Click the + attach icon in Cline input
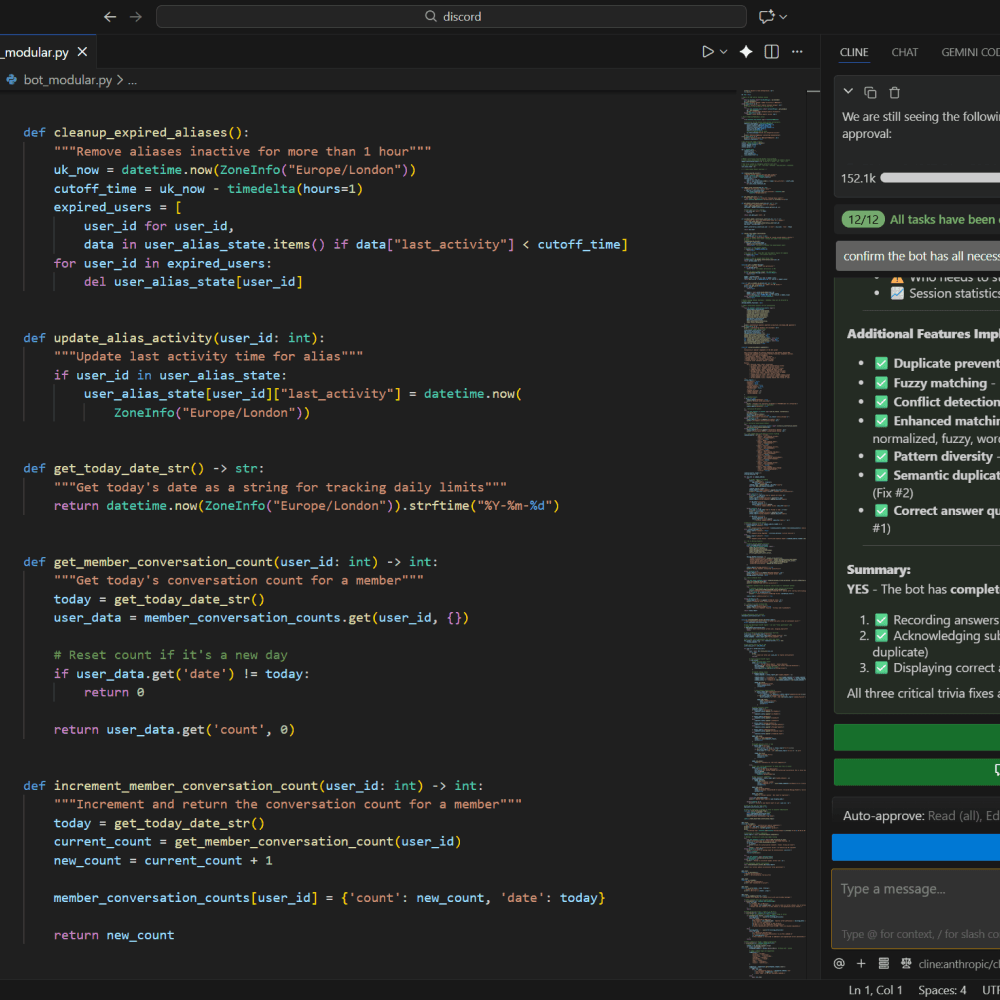 coord(861,963)
